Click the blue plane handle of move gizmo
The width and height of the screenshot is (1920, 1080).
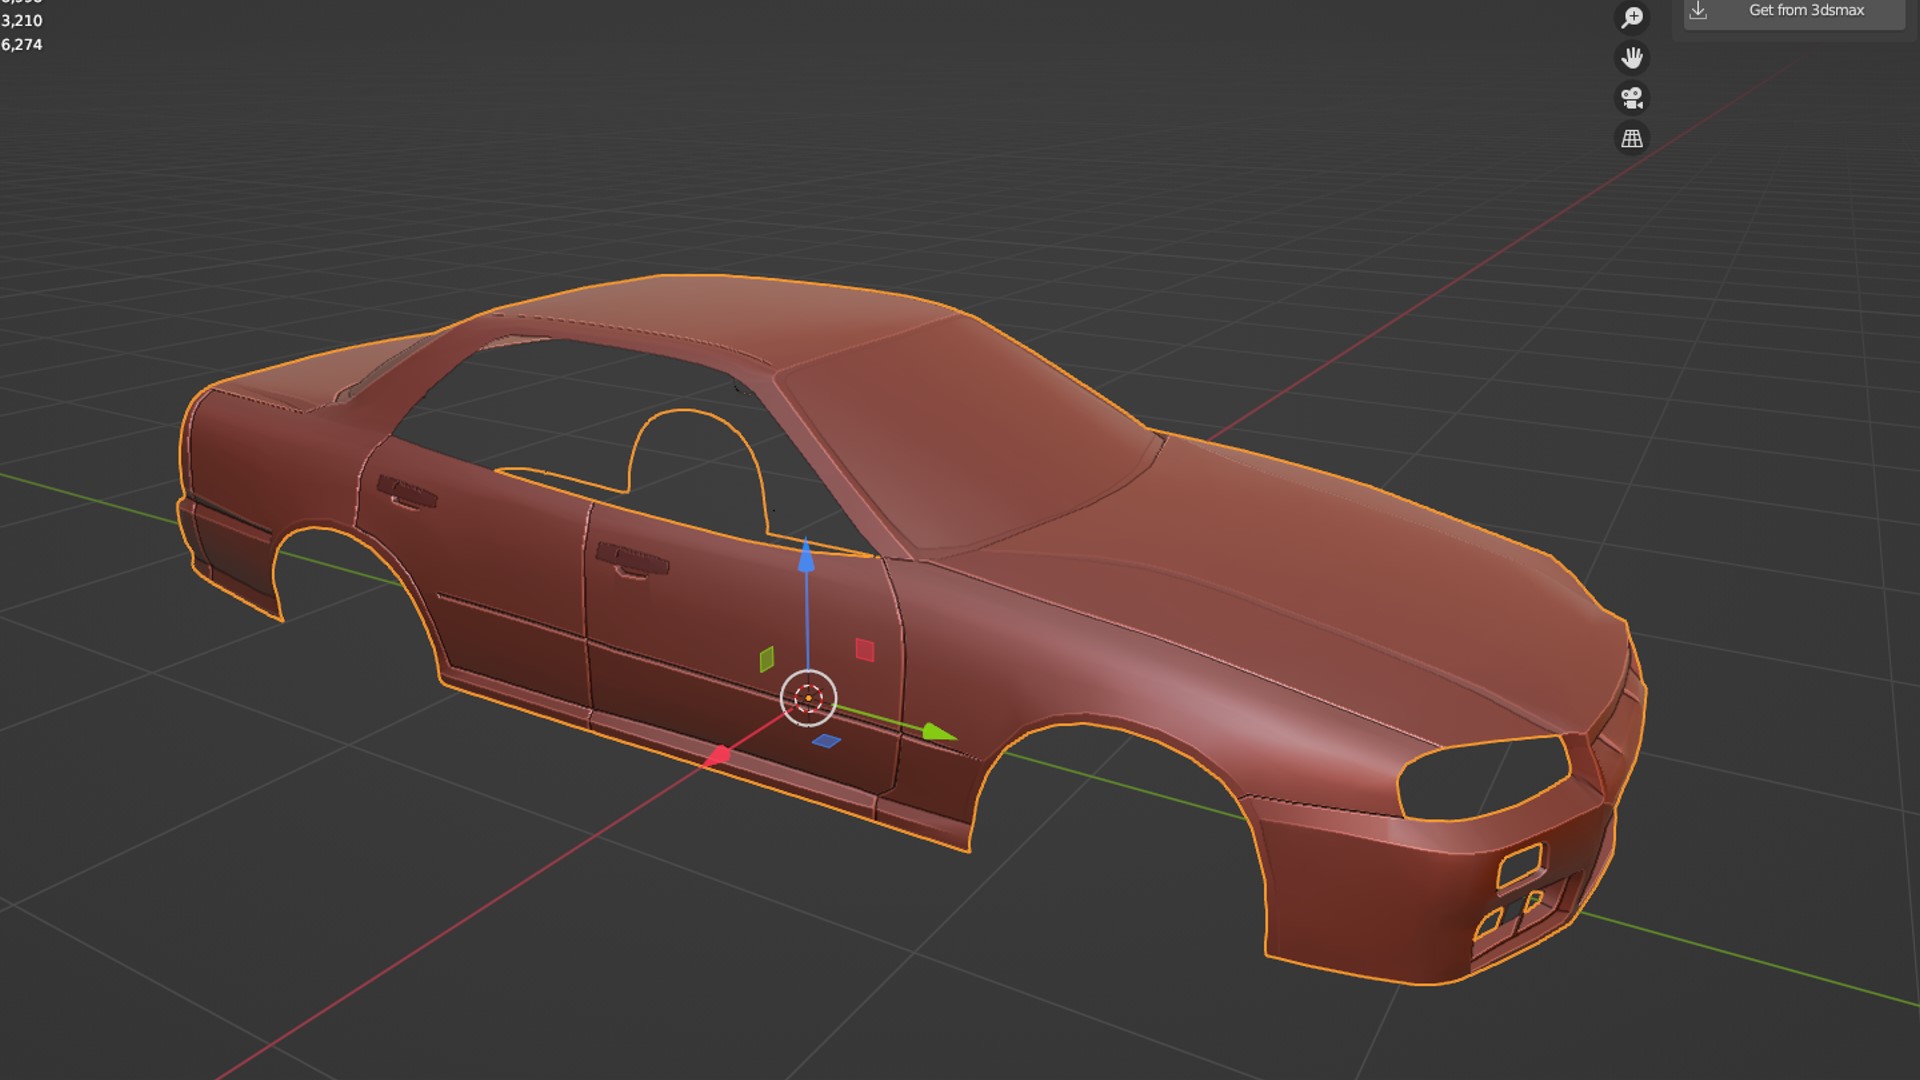pyautogui.click(x=826, y=741)
